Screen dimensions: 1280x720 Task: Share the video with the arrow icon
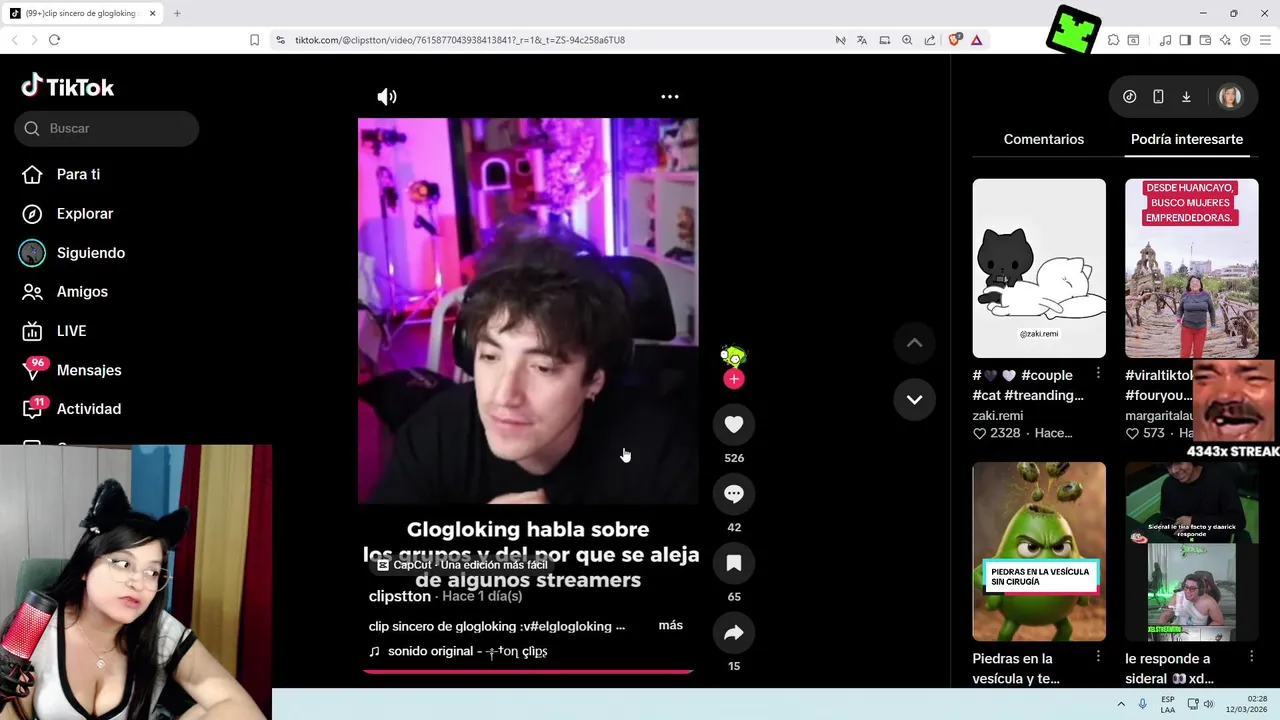[734, 633]
